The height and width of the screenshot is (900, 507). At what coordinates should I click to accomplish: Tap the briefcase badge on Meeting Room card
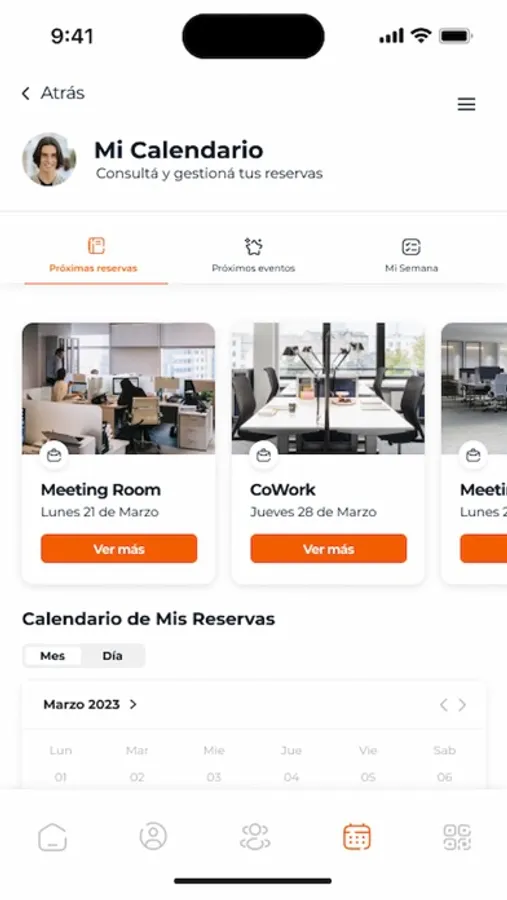click(x=55, y=456)
